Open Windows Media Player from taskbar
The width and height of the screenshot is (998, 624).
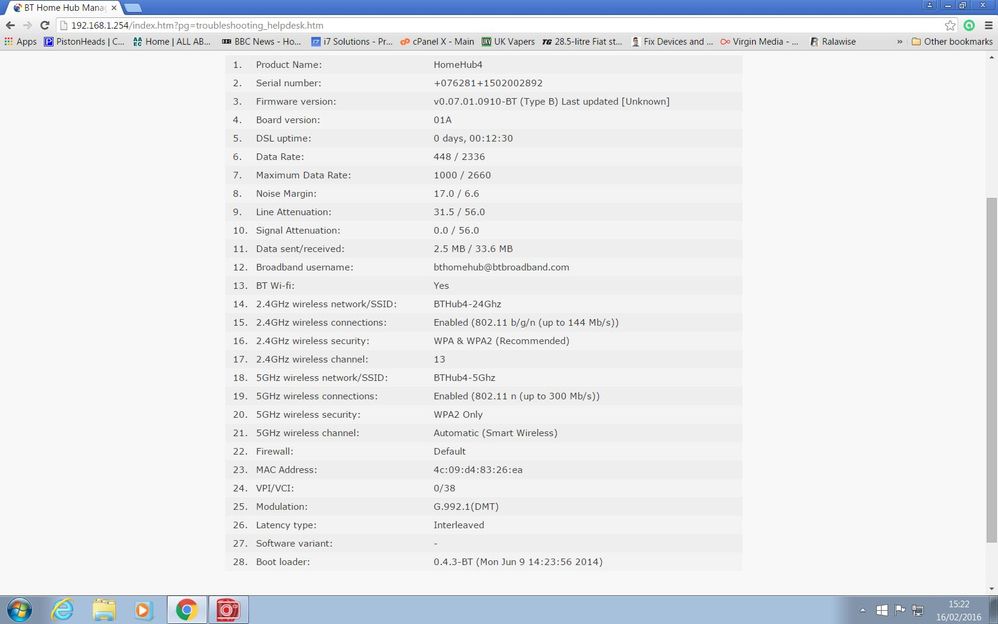[x=144, y=609]
